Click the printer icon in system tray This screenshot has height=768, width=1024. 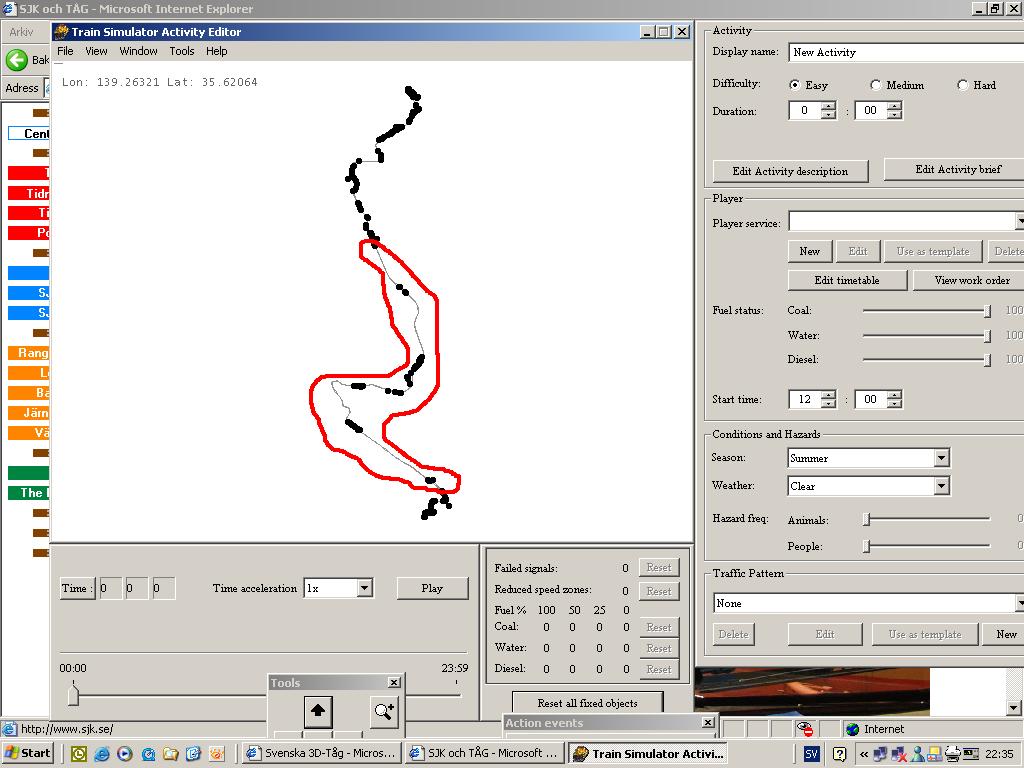[x=953, y=754]
